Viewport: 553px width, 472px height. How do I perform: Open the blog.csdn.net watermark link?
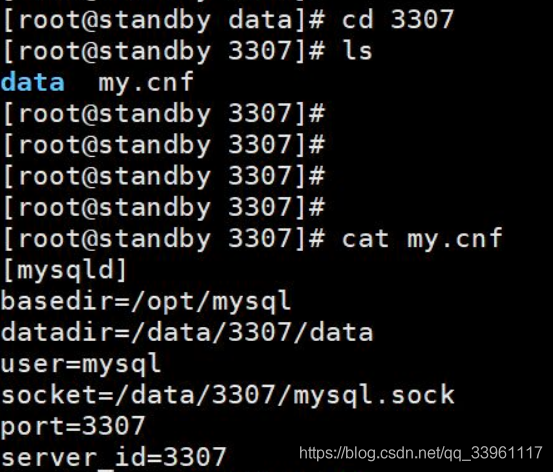point(420,453)
